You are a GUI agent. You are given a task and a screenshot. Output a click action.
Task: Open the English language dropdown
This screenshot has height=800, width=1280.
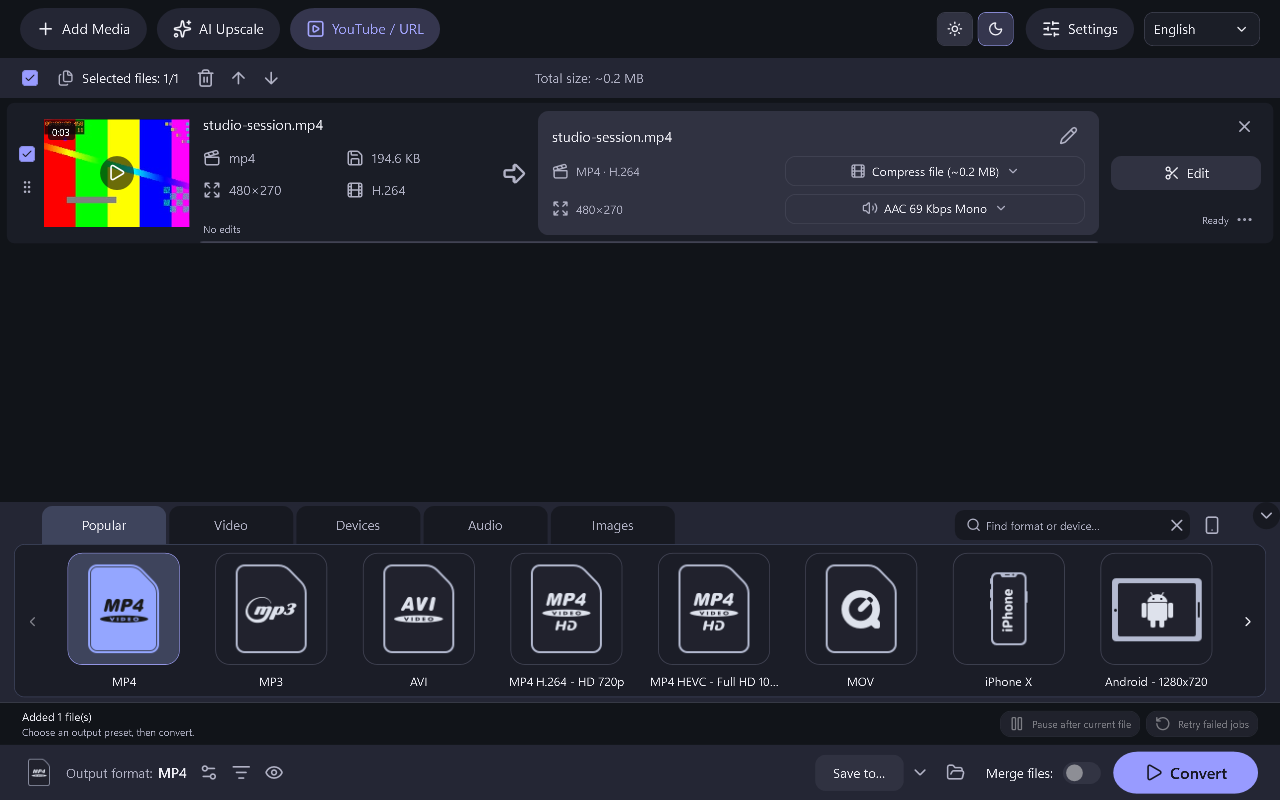pos(1201,29)
